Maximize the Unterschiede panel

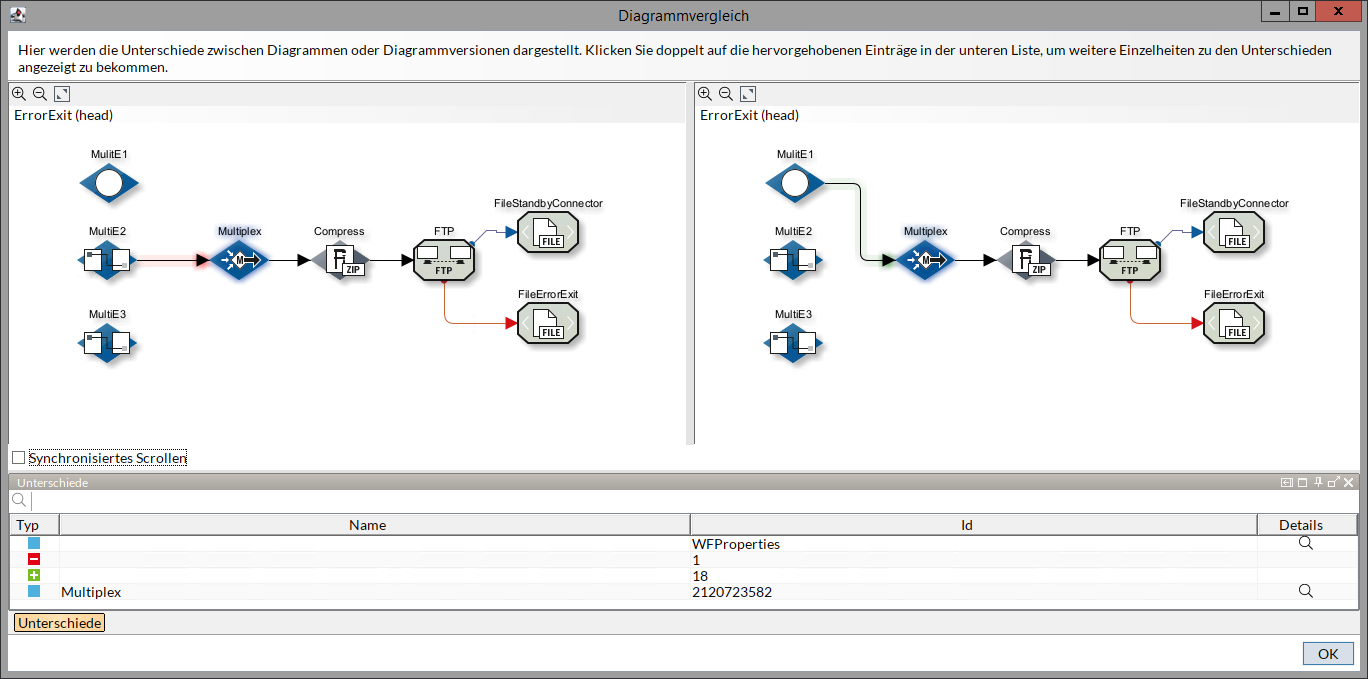(x=1302, y=482)
